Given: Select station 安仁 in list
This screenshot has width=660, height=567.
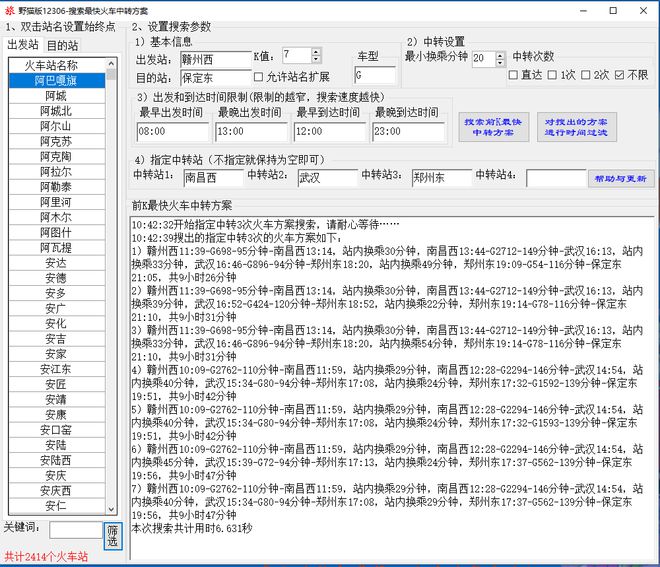Looking at the screenshot, I should tap(57, 506).
